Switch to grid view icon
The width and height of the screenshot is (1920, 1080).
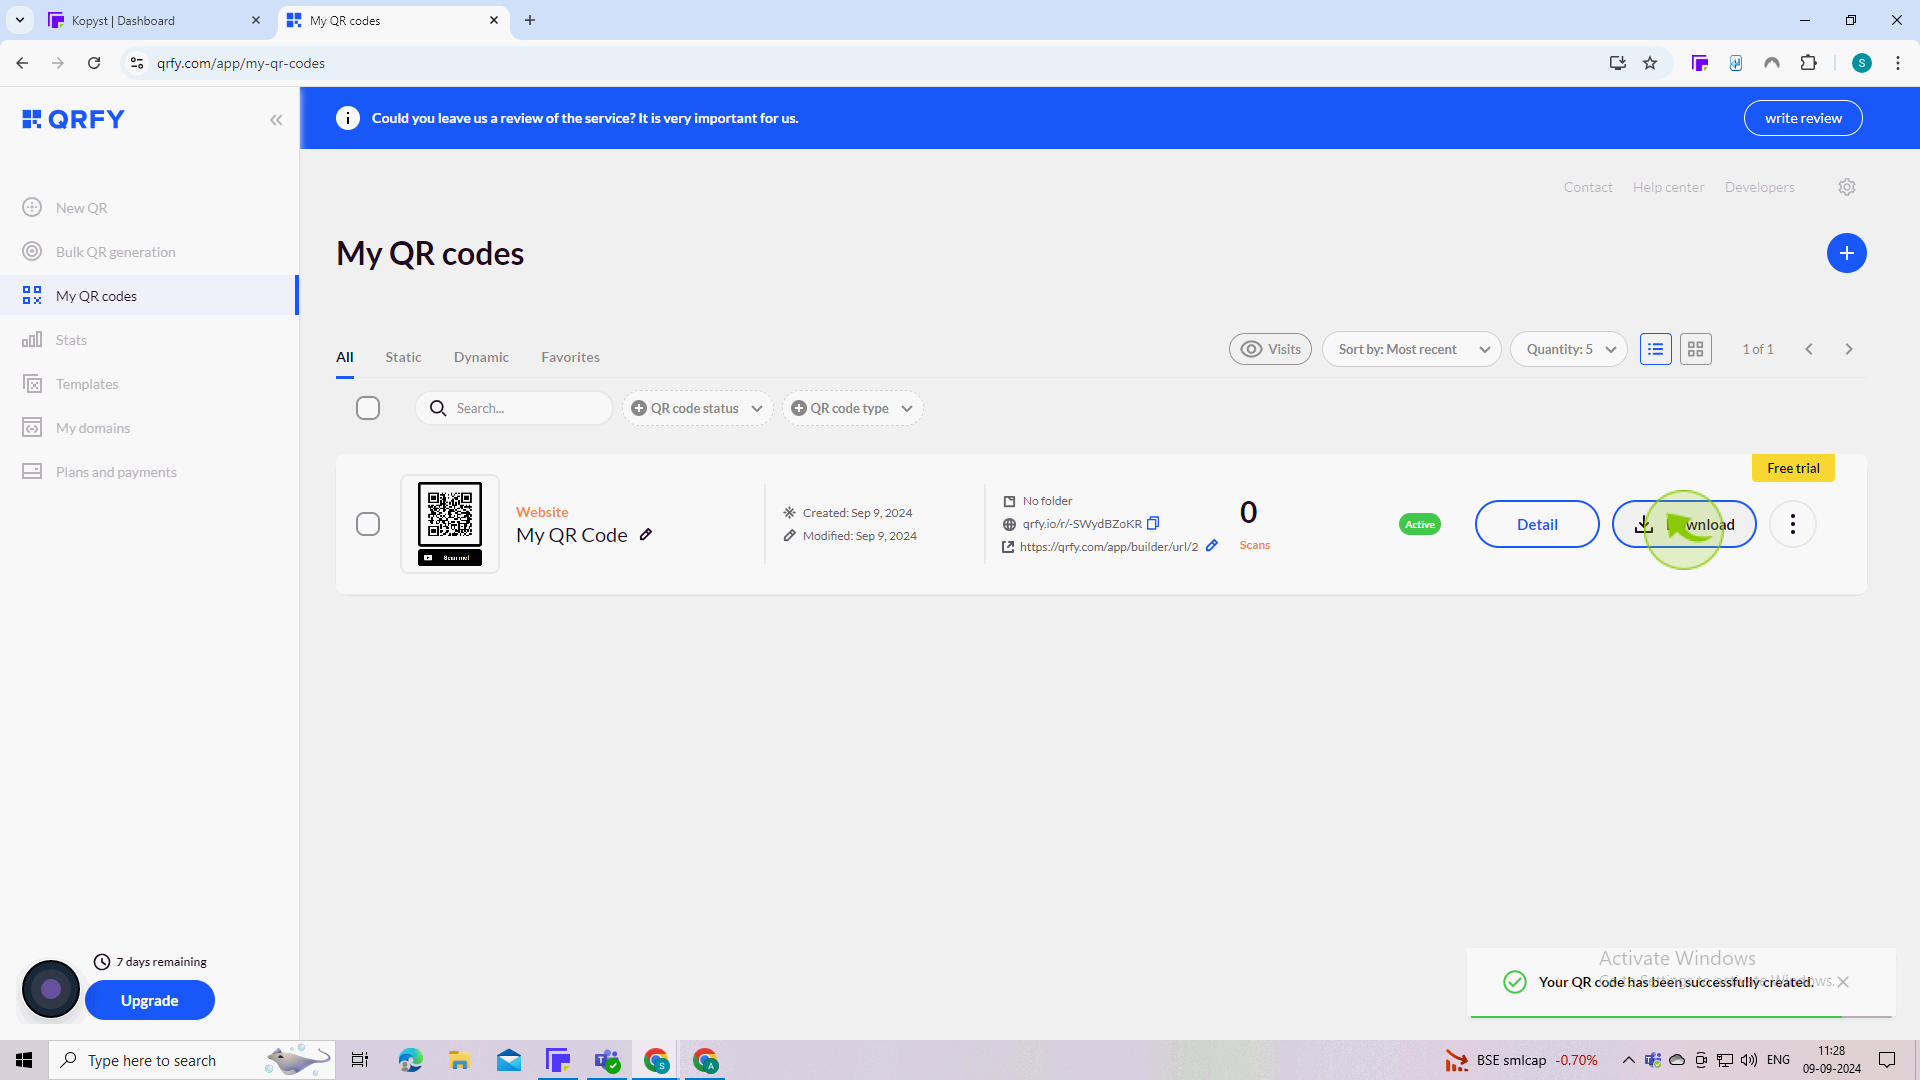1695,349
